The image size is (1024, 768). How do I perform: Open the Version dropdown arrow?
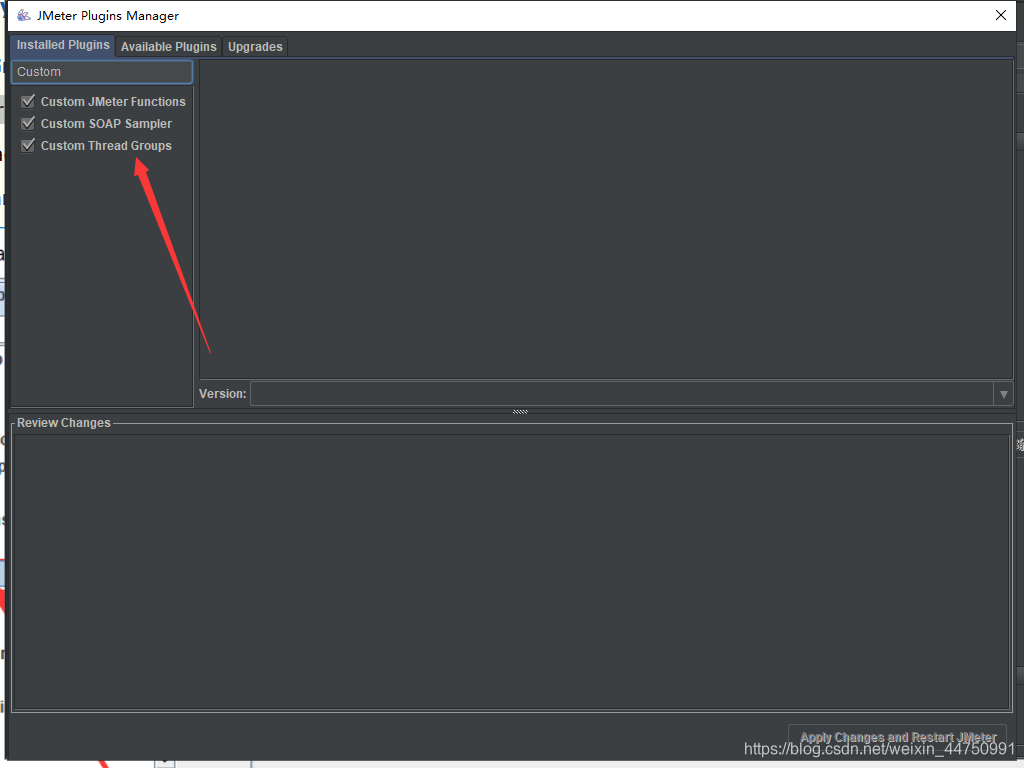(x=1003, y=394)
